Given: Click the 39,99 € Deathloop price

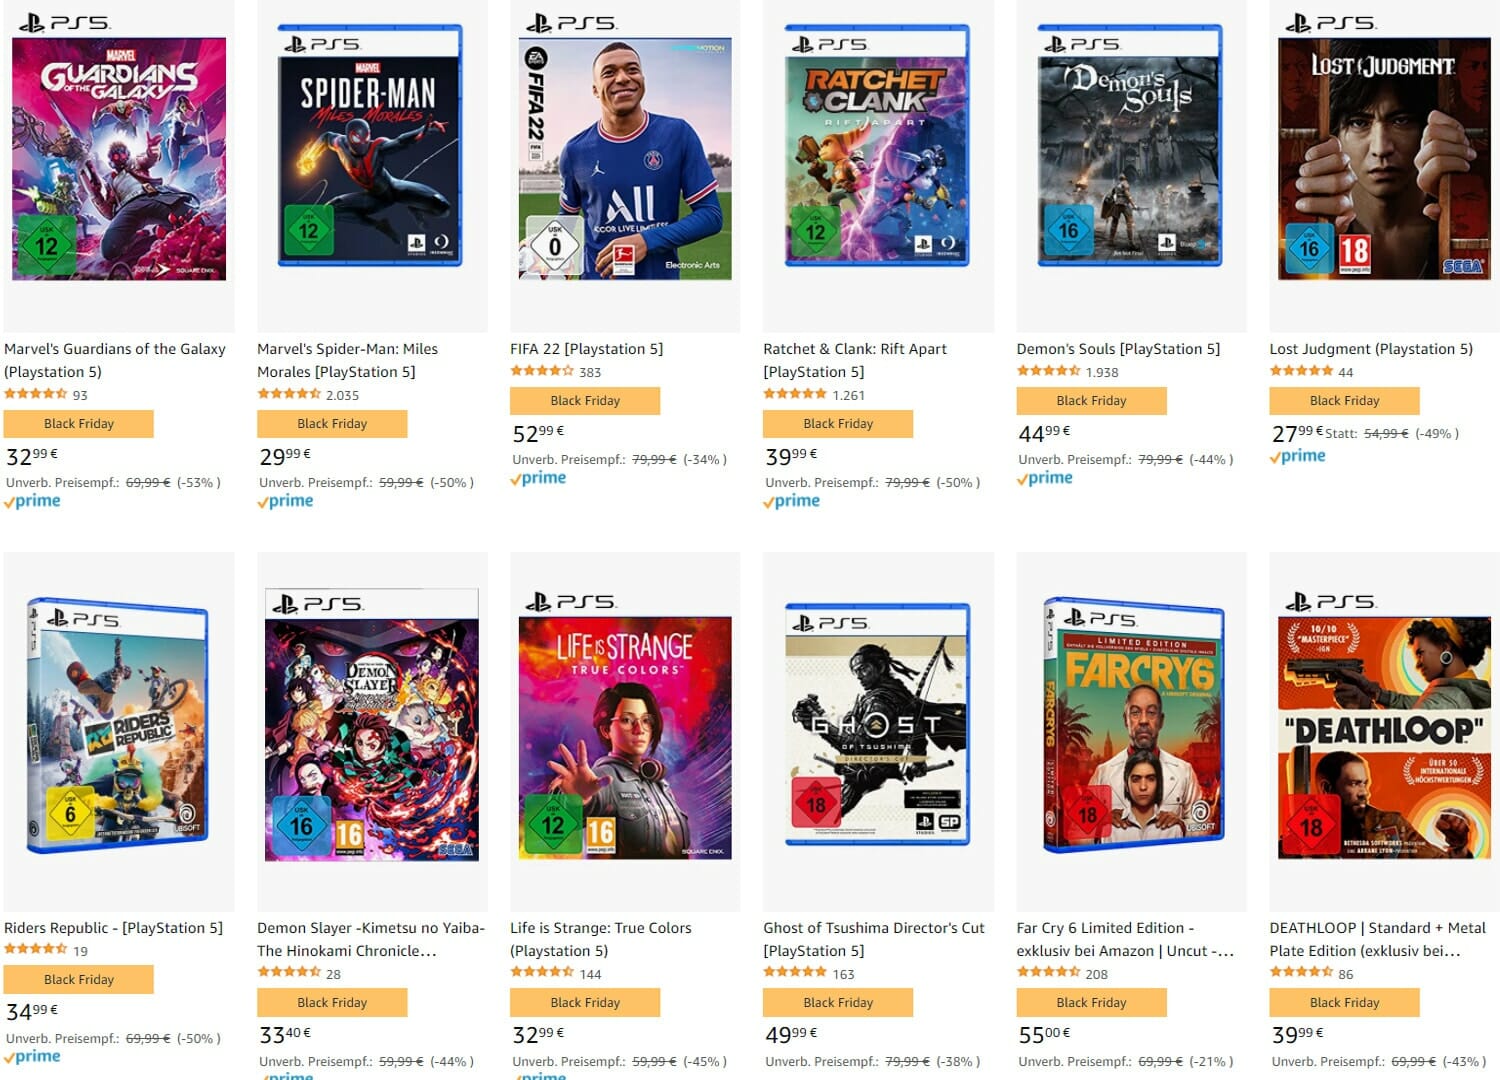Looking at the screenshot, I should pyautogui.click(x=1297, y=1034).
